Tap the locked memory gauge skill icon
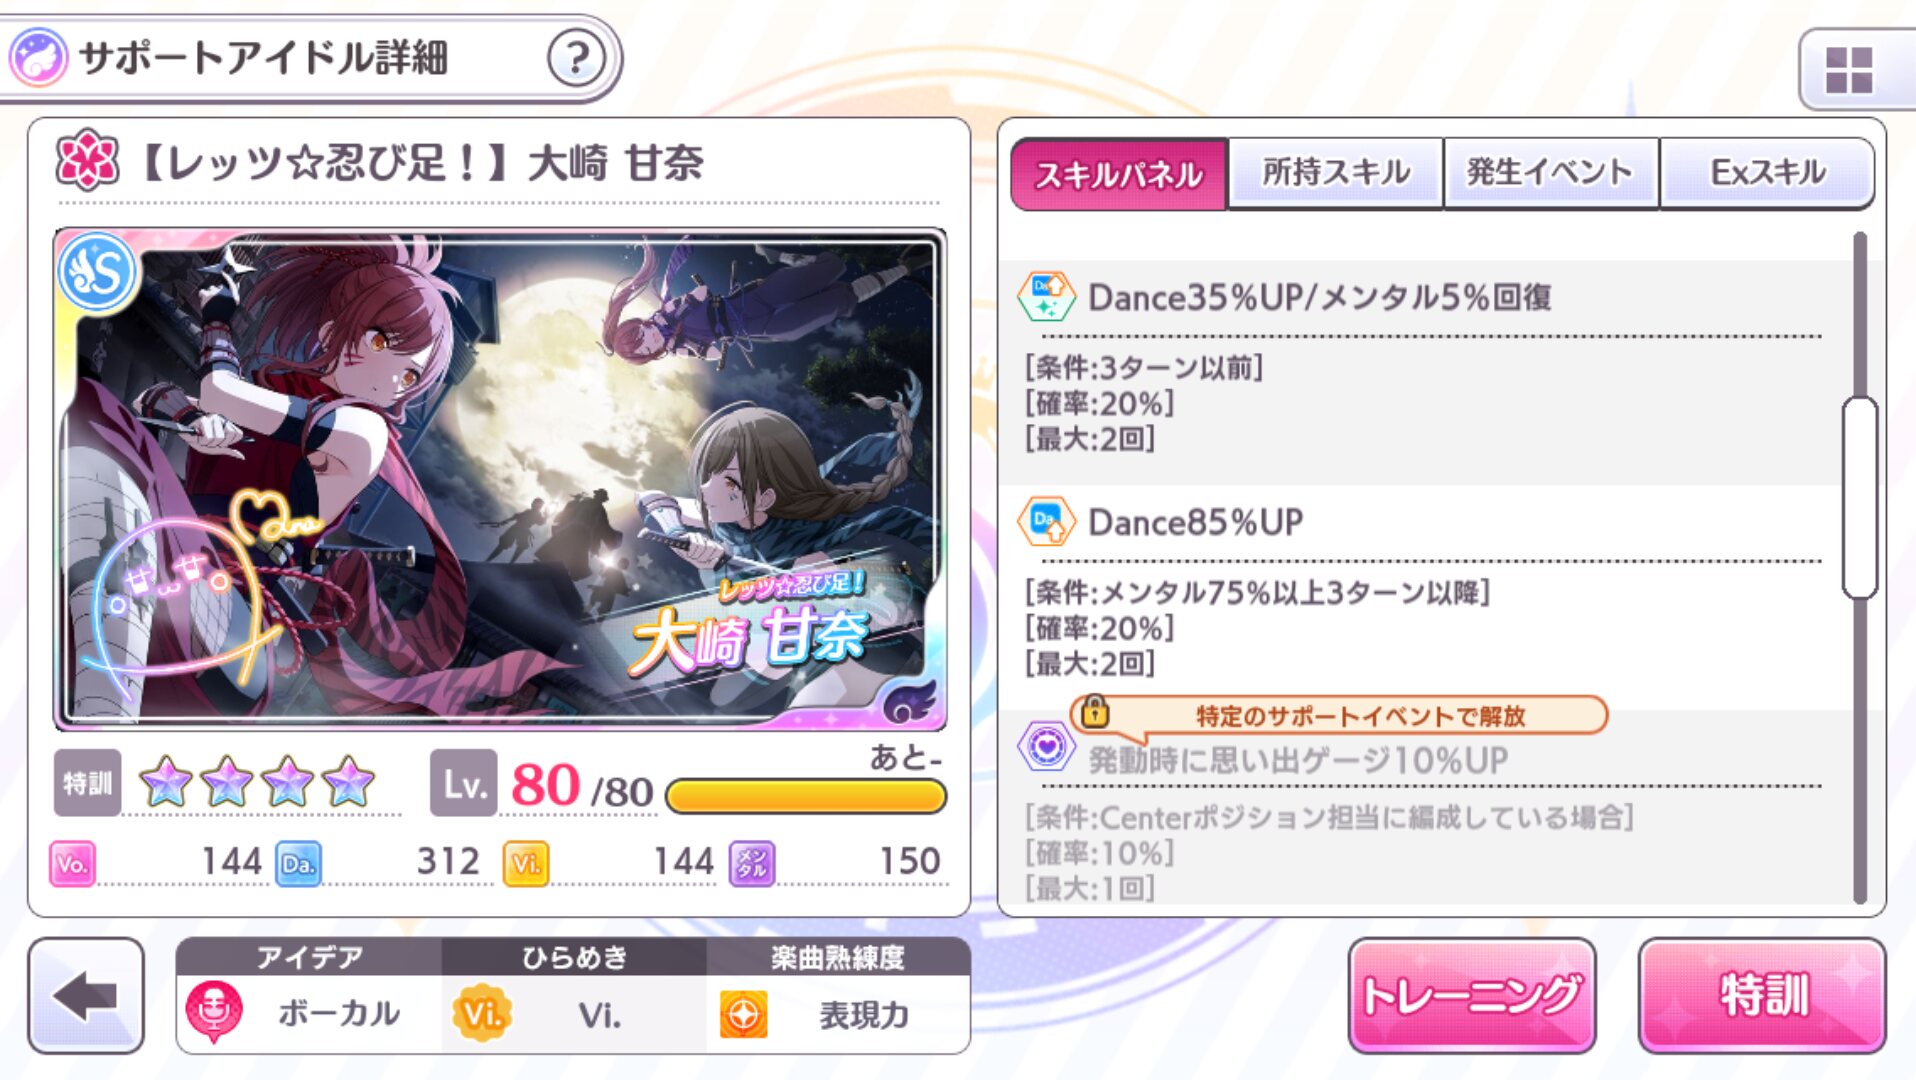 point(1046,747)
